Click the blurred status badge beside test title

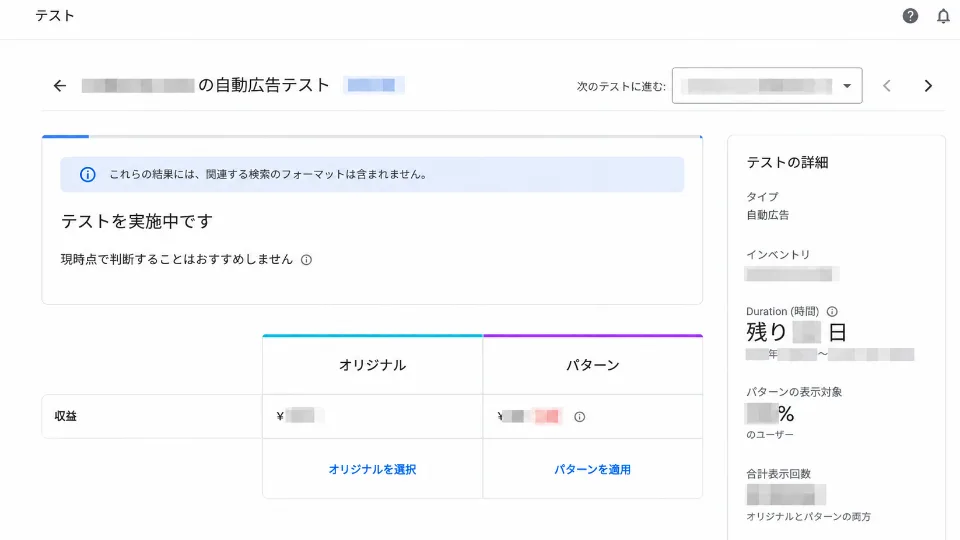click(373, 85)
